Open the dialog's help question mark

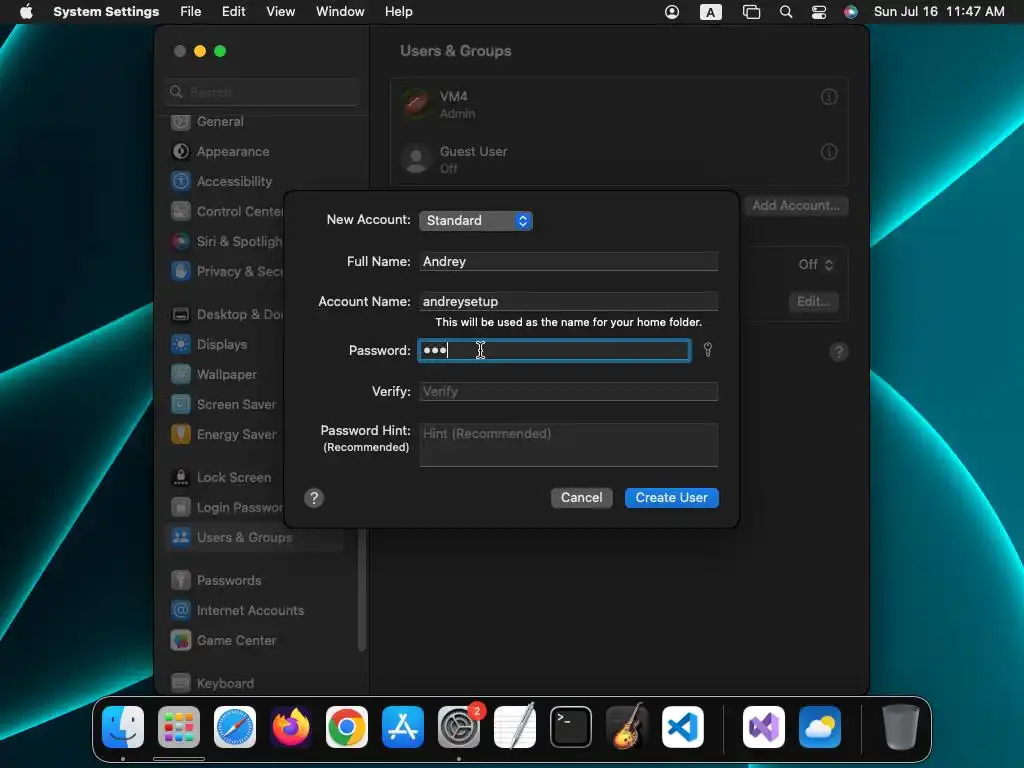(314, 498)
